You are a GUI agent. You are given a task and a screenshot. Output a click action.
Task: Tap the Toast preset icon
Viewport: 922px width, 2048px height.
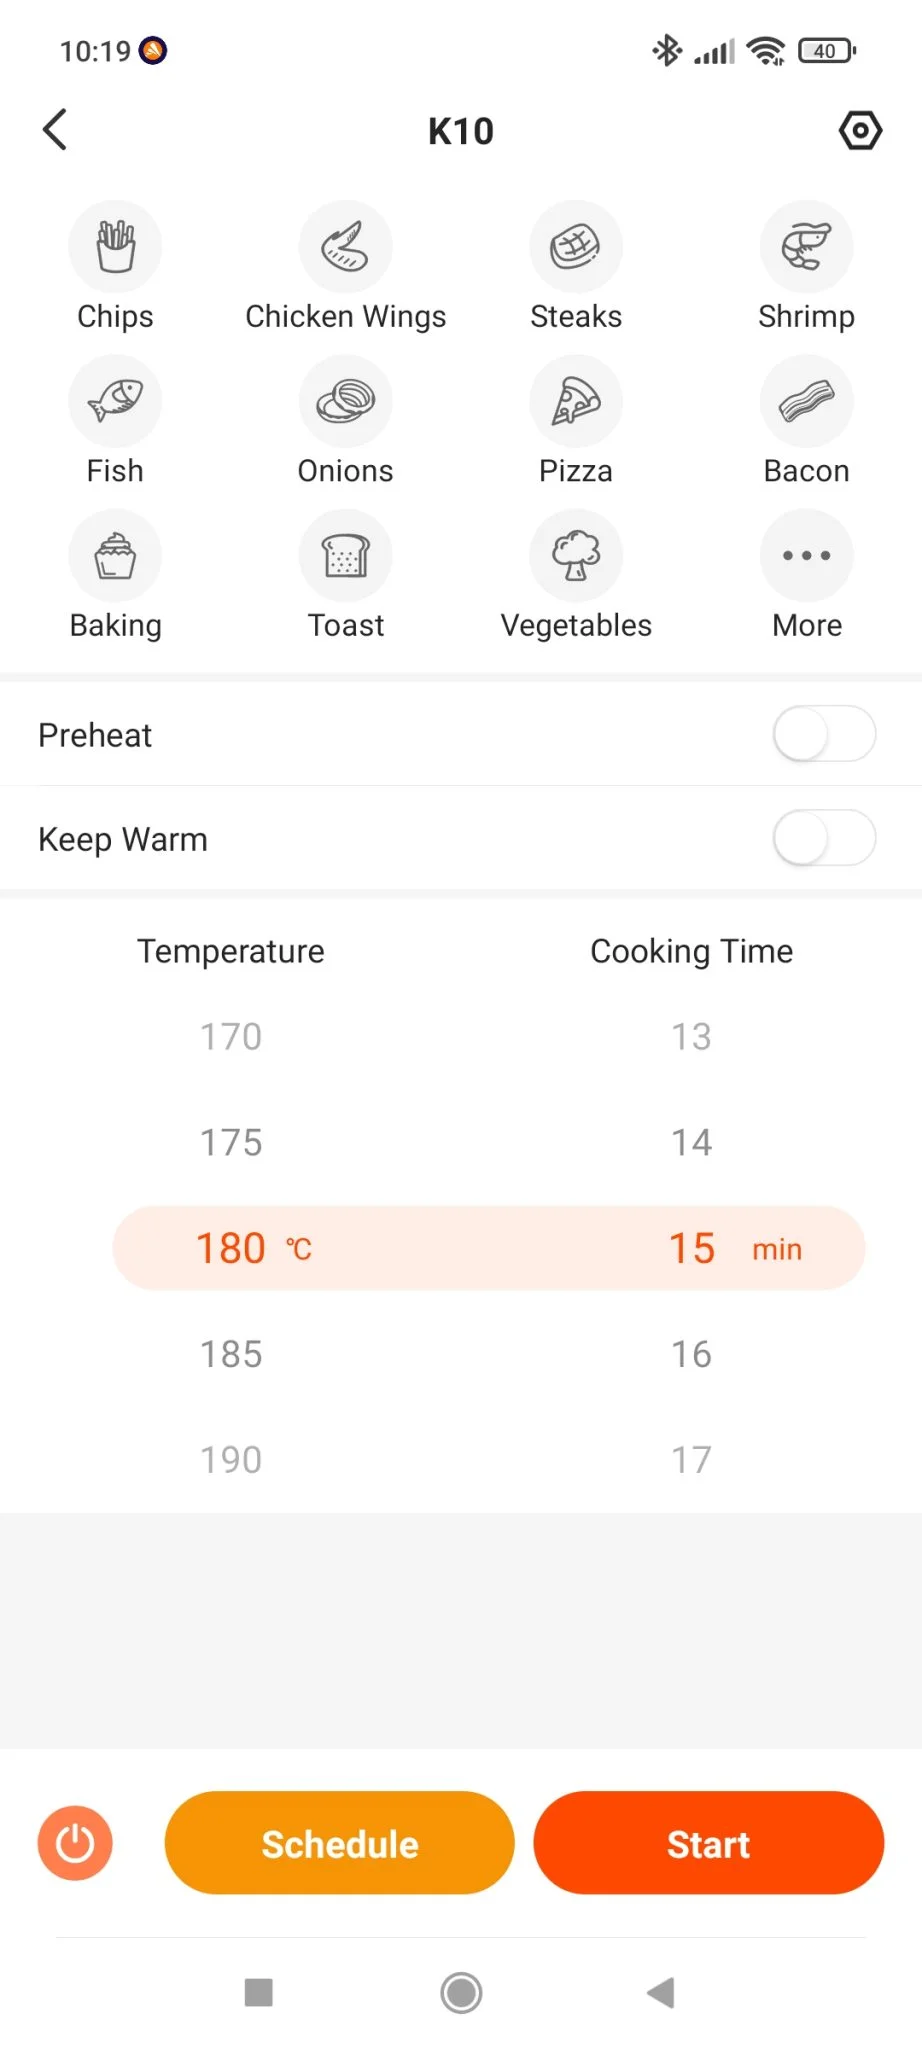[x=345, y=556]
